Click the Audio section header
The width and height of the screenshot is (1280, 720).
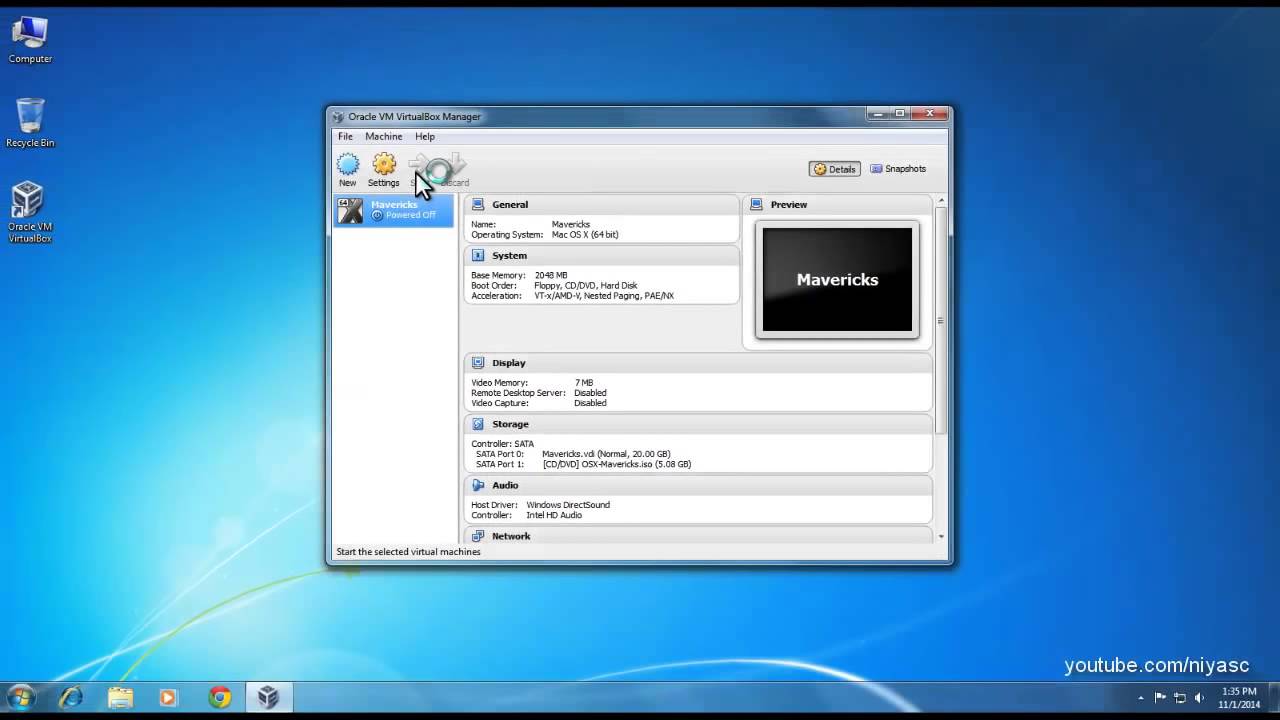[x=698, y=485]
